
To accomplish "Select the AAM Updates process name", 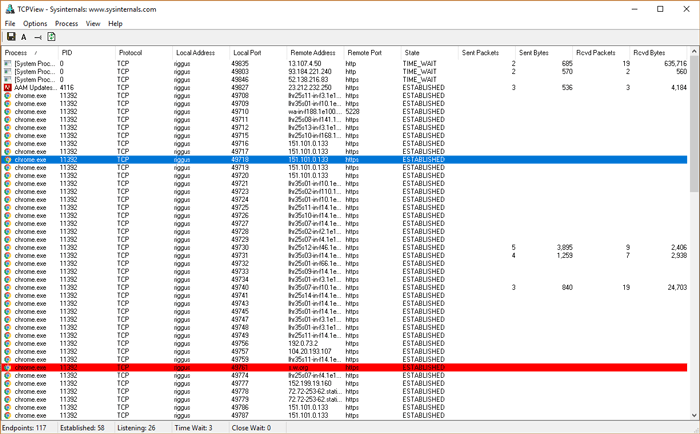I will coord(36,88).
